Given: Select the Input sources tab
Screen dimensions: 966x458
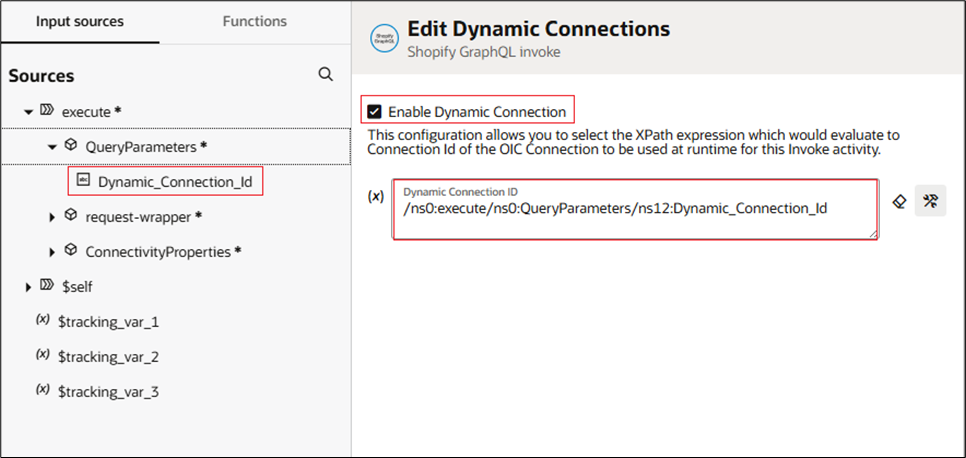Looking at the screenshot, I should [80, 21].
